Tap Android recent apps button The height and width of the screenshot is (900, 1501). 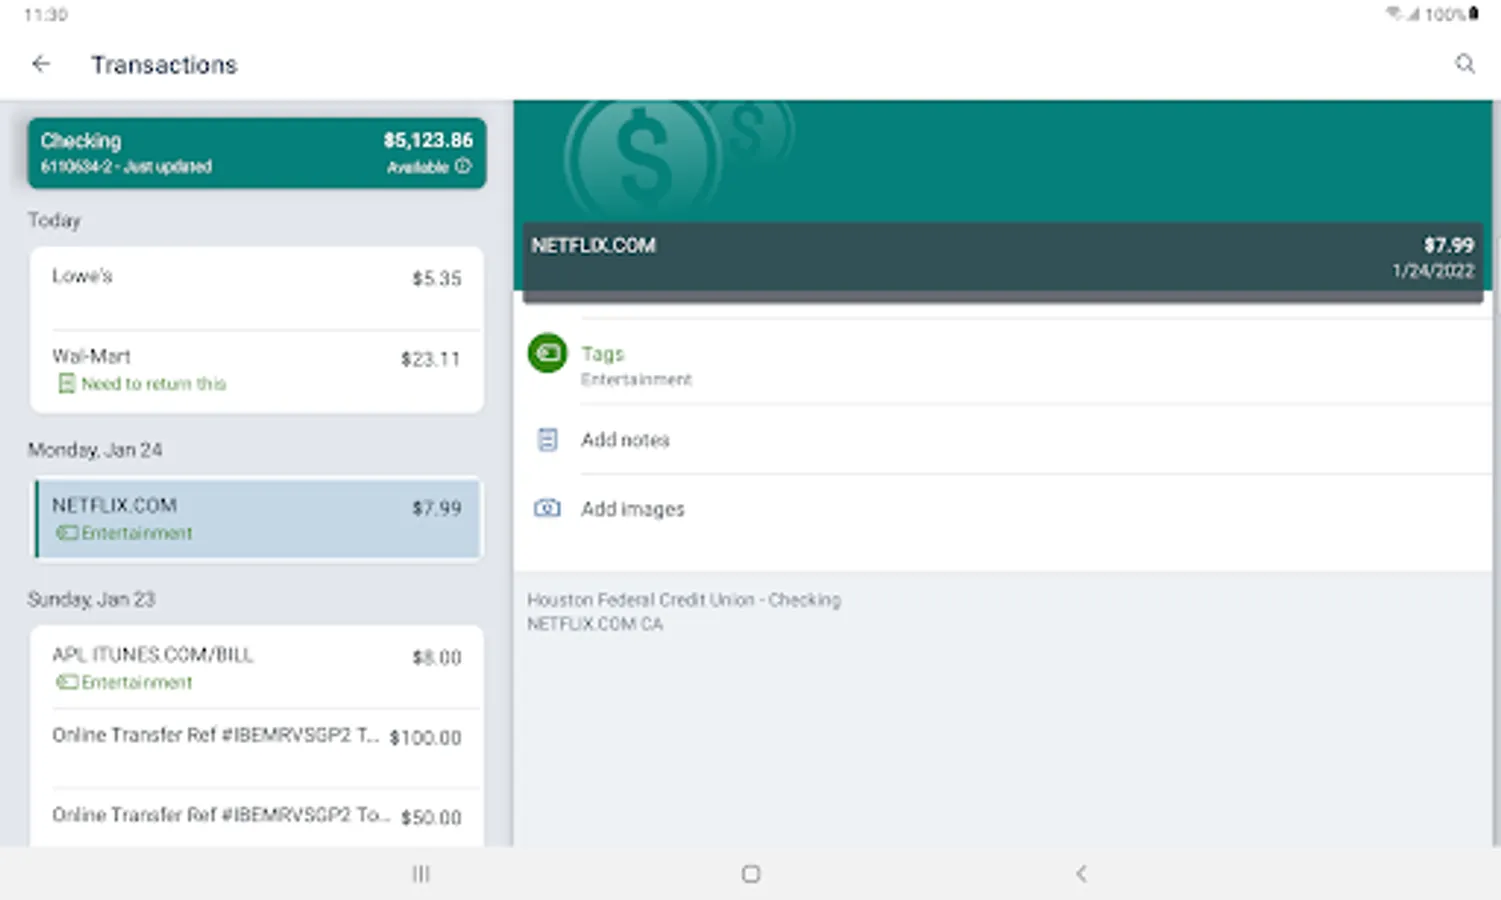(421, 874)
